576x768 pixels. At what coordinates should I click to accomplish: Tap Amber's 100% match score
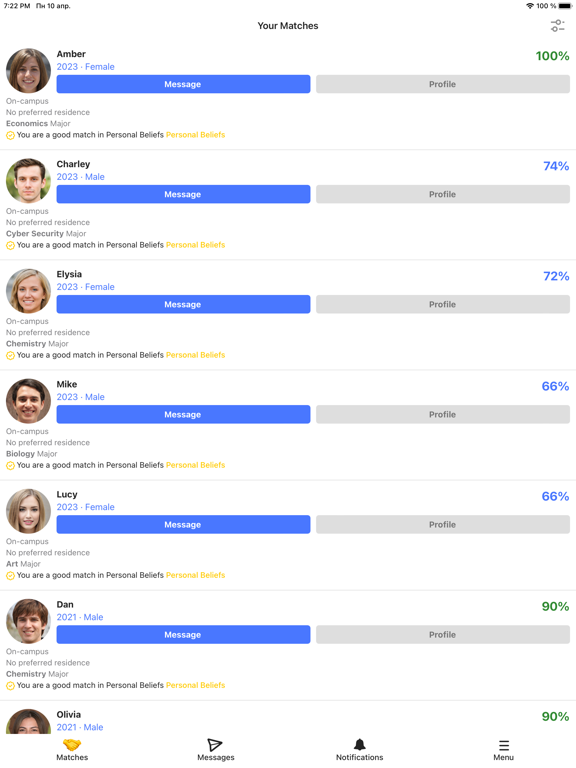552,56
